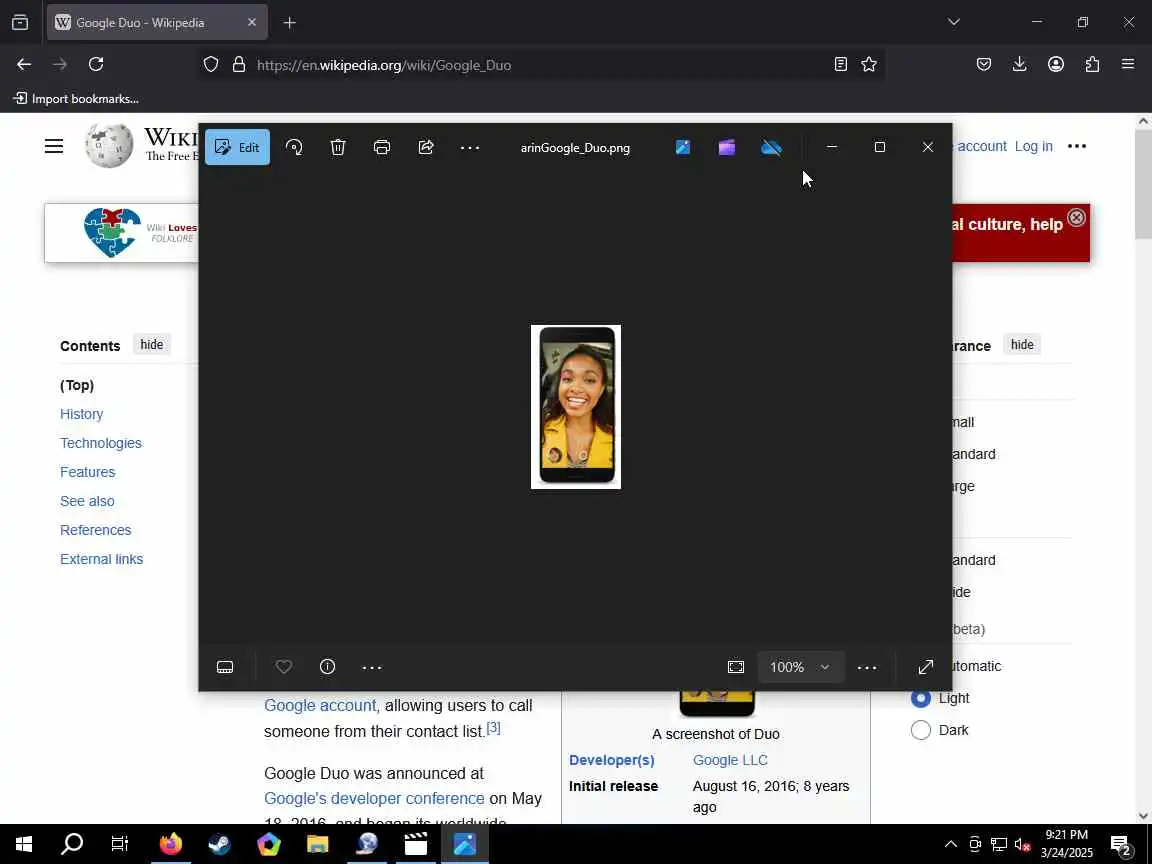Fit the photo to the window
This screenshot has width=1152, height=864.
(735, 667)
